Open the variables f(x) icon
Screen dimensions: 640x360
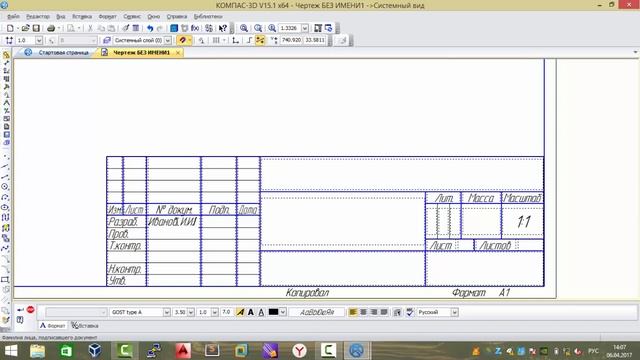tap(195, 28)
